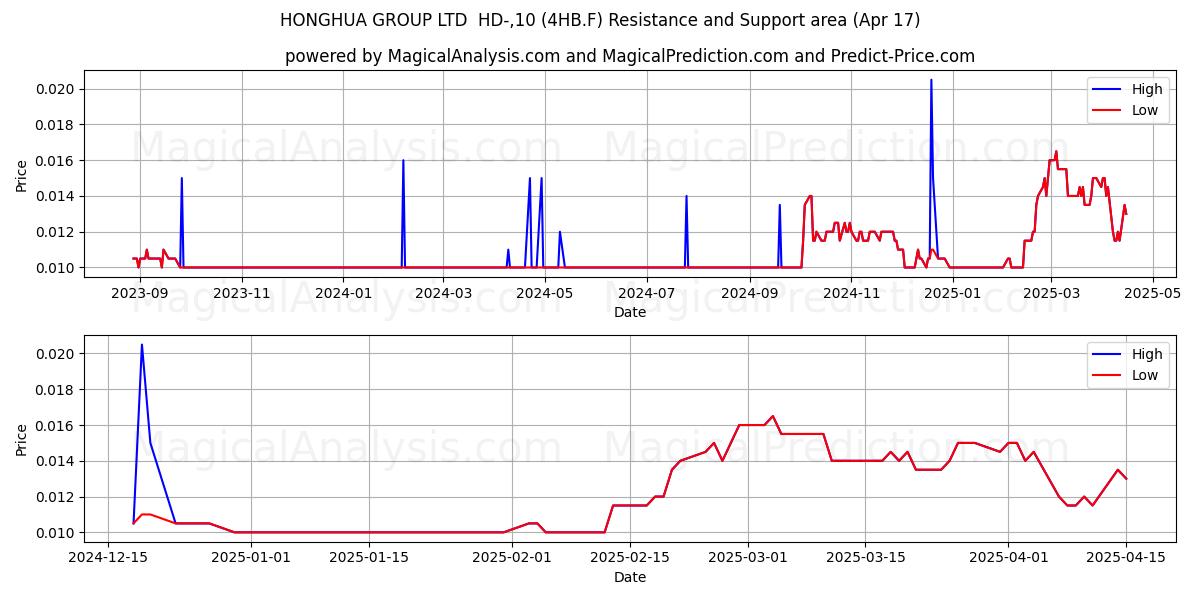Click the 2025-02-01 tick label
The height and width of the screenshot is (600, 1200).
(512, 558)
